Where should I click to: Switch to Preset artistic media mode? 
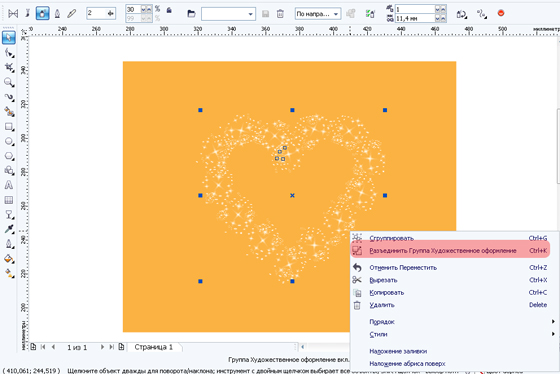(x=13, y=14)
